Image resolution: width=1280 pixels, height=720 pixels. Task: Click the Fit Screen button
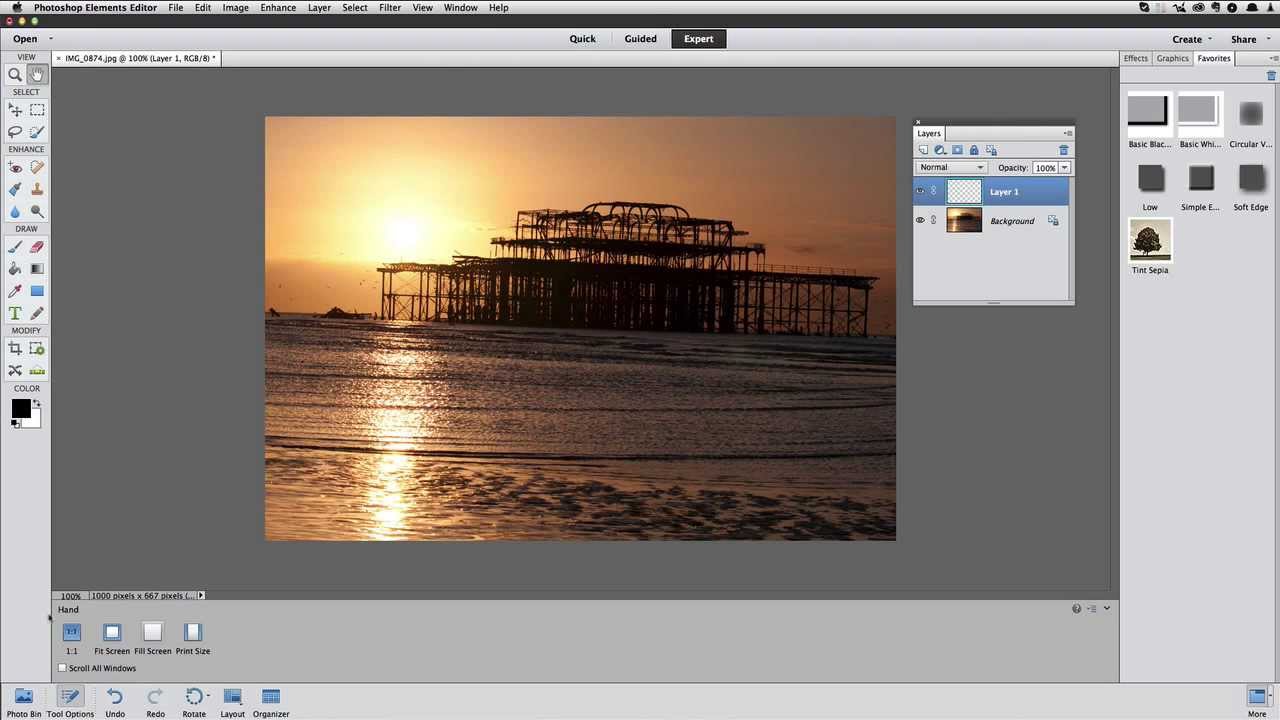tap(112, 639)
